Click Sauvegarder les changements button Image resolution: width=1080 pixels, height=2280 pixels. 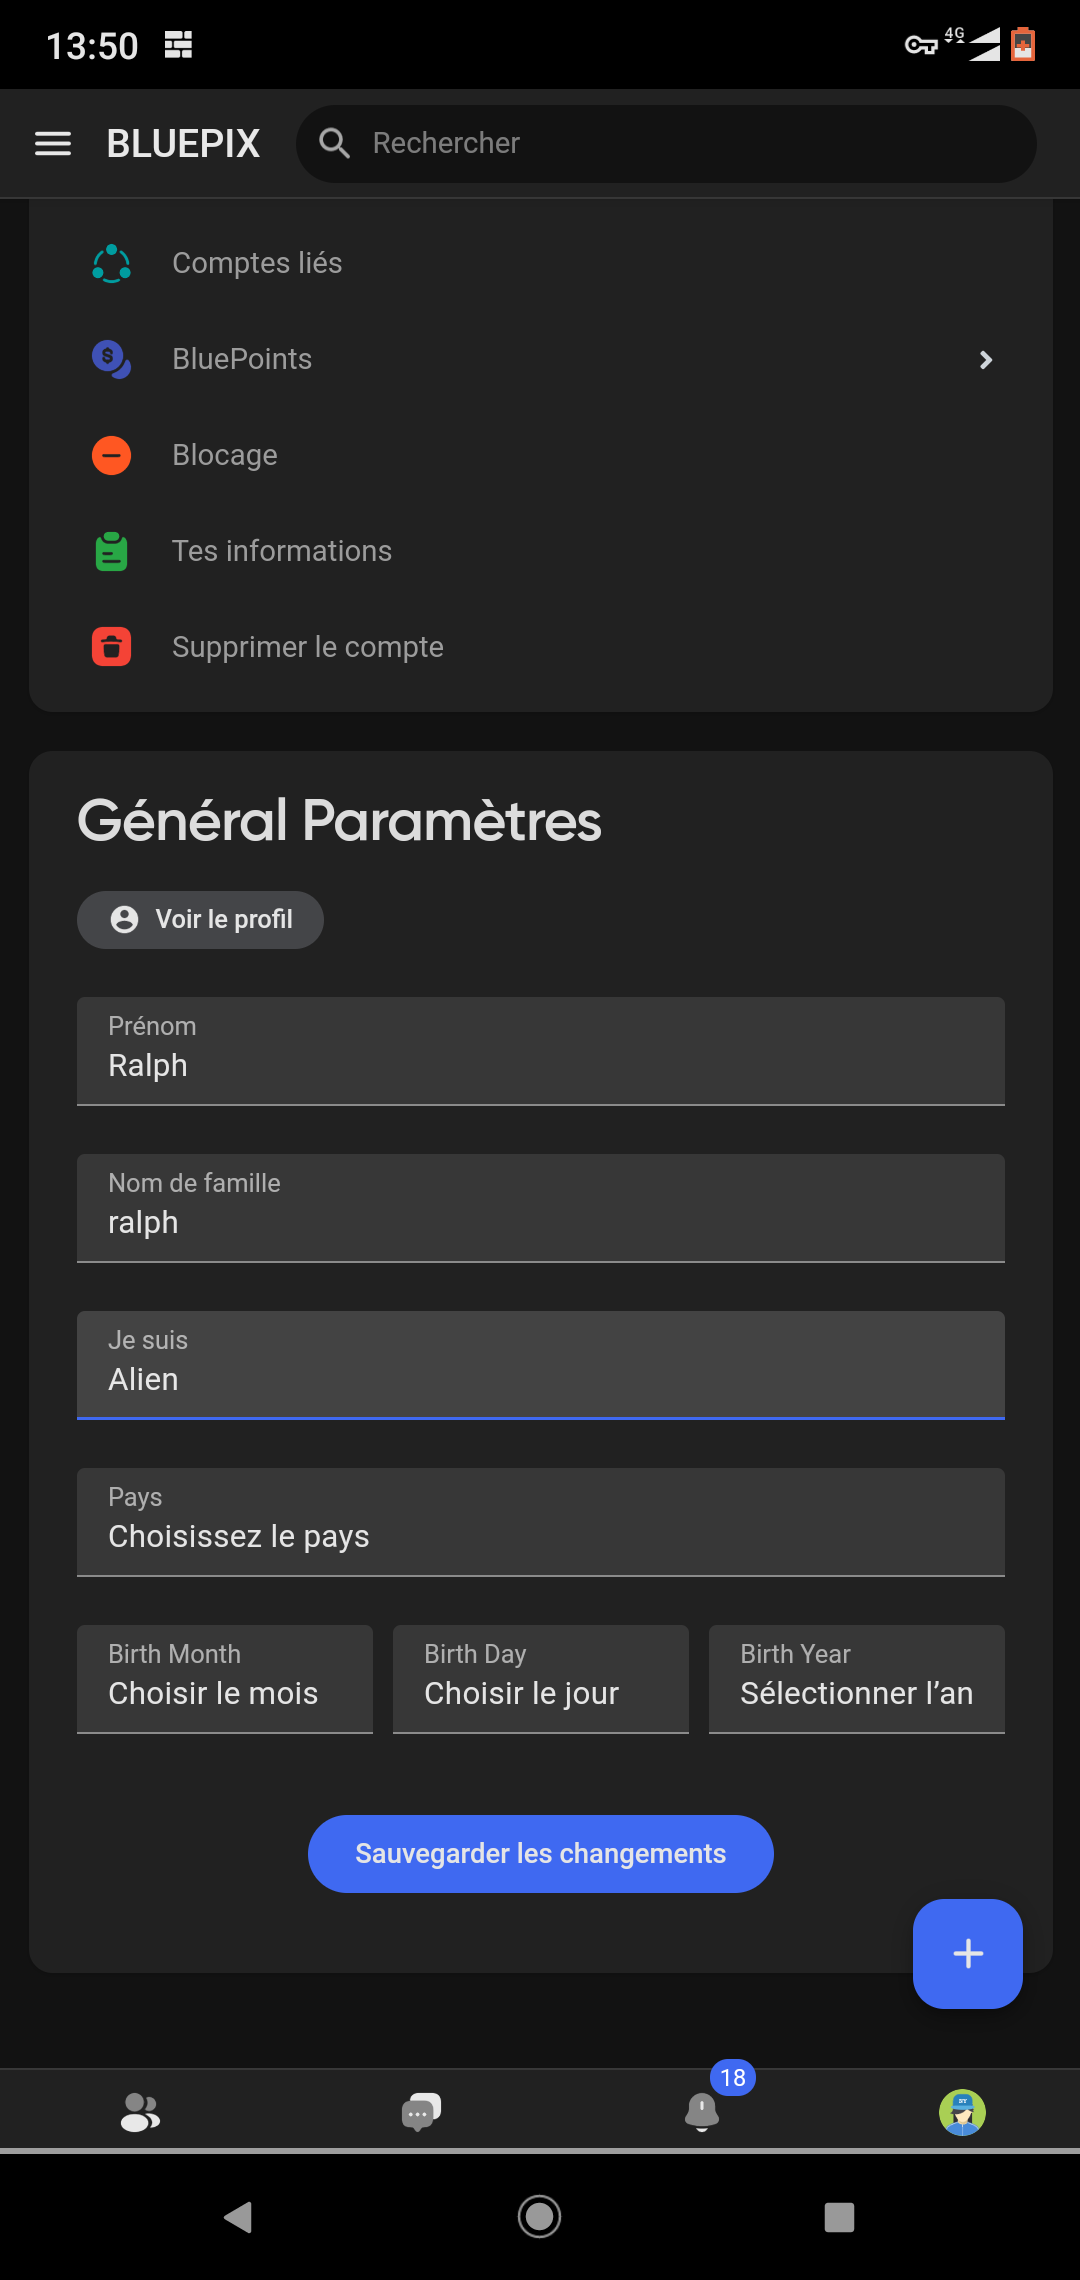pyautogui.click(x=540, y=1854)
